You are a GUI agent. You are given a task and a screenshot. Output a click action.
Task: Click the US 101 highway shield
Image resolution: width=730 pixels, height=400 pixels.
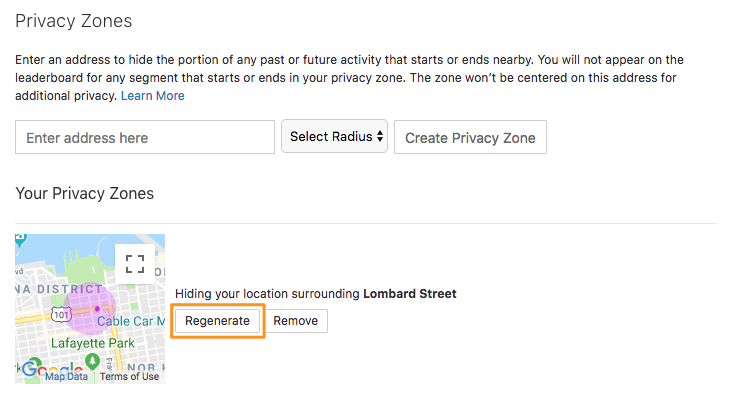pyautogui.click(x=61, y=315)
